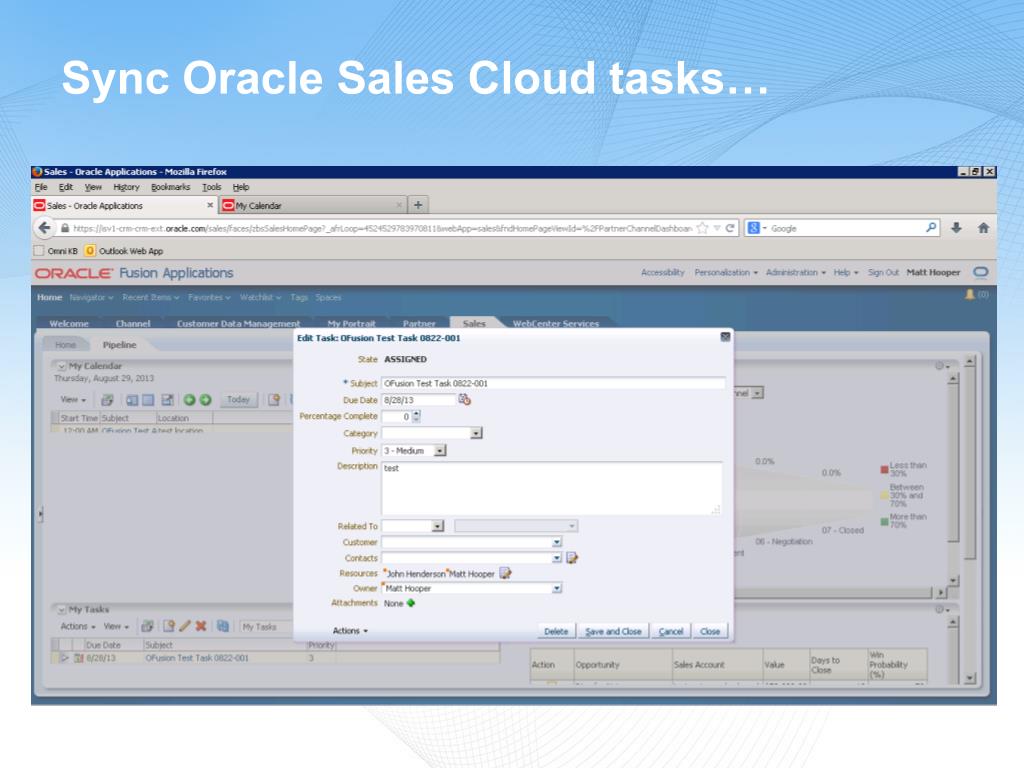Open the Bookmarks menu in Firefox
Screen dimensions: 1024x768
[x=170, y=187]
